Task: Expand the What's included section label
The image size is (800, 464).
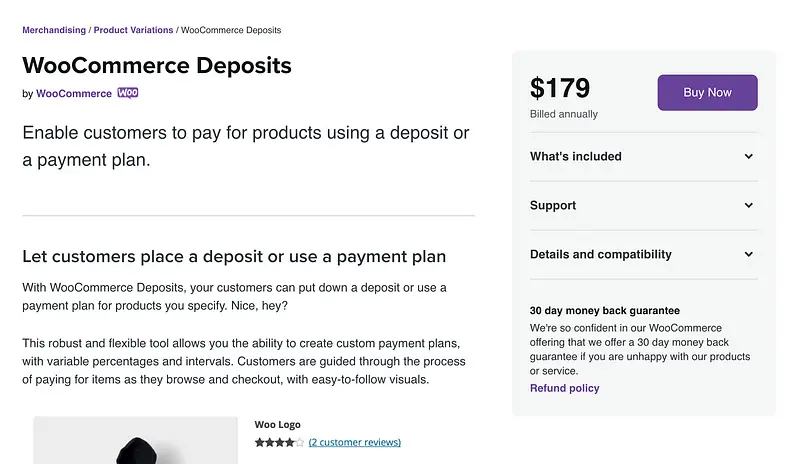Action: [576, 157]
